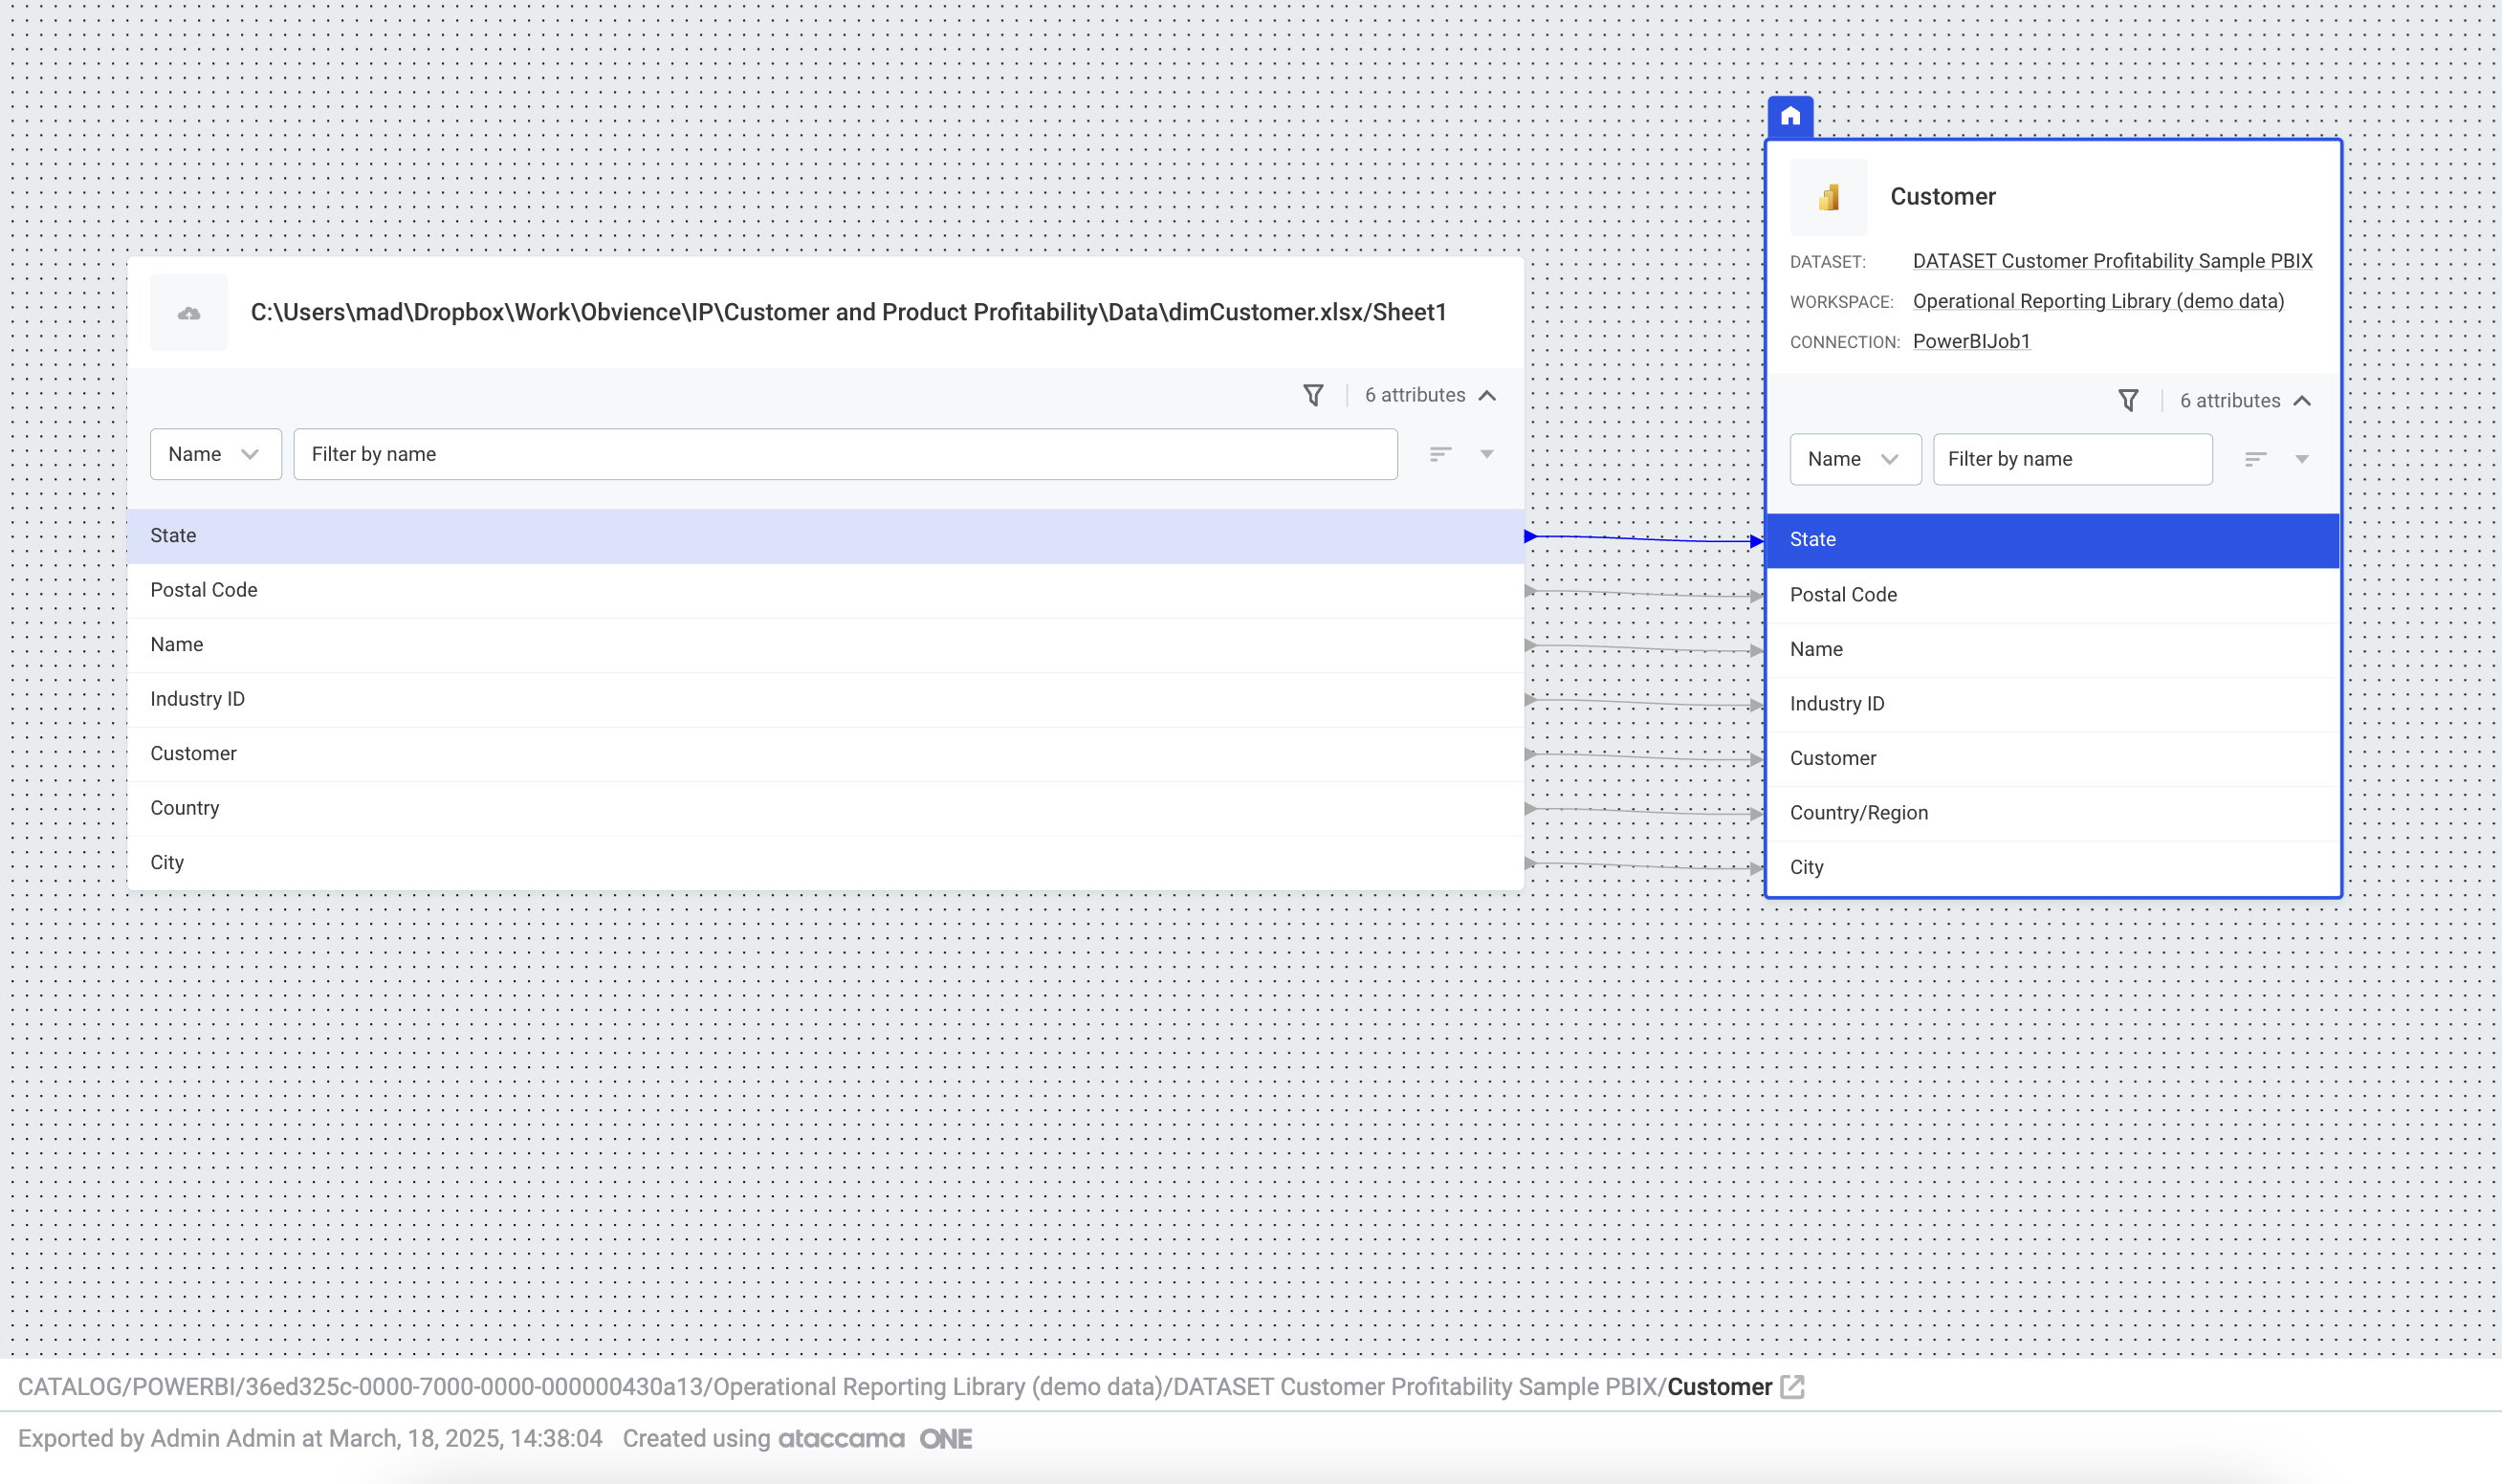Image resolution: width=2502 pixels, height=1484 pixels.
Task: Click the Filter by name field on the dimCustomer card
Action: pos(845,454)
